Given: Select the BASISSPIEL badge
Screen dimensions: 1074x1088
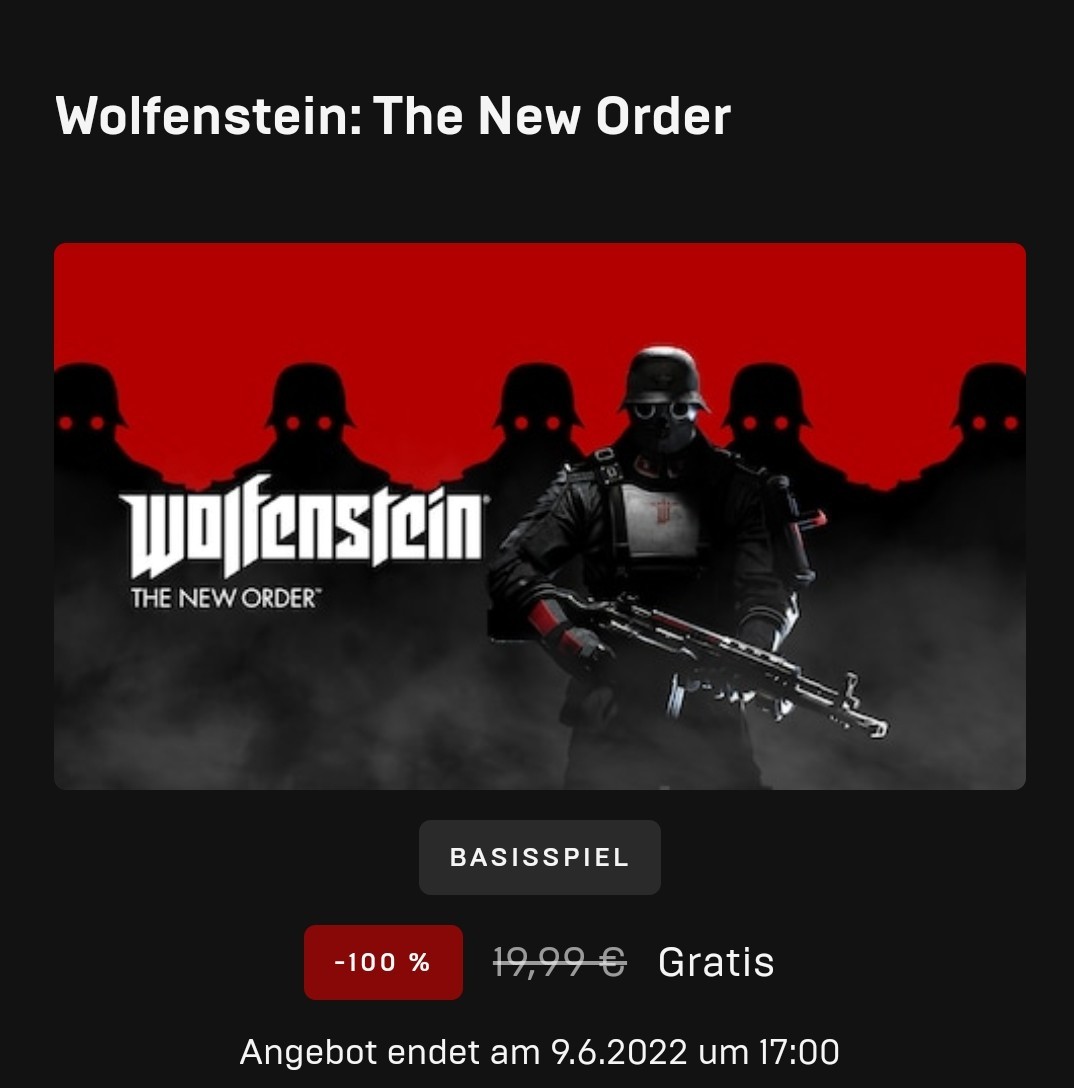Looking at the screenshot, I should coord(540,857).
